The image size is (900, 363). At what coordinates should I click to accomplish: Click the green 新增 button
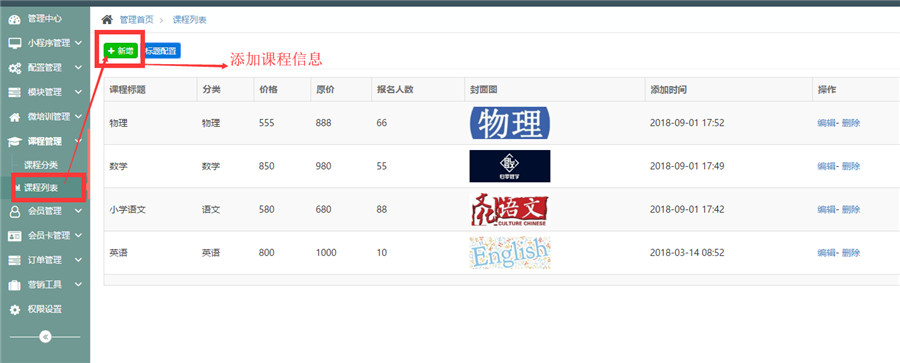pyautogui.click(x=121, y=51)
